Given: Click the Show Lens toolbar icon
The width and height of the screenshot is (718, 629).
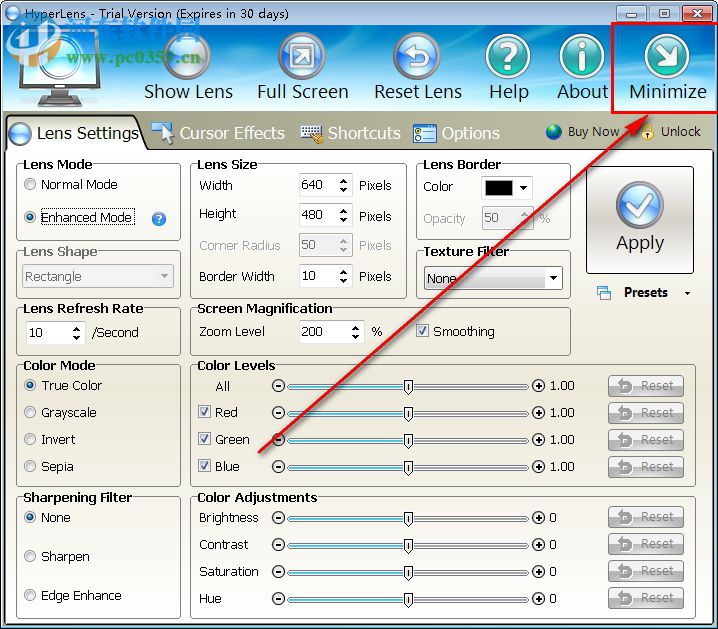Looking at the screenshot, I should 187,56.
